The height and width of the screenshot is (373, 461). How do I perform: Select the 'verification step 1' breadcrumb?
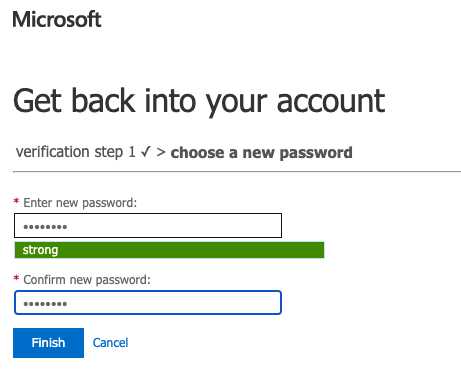tap(76, 152)
